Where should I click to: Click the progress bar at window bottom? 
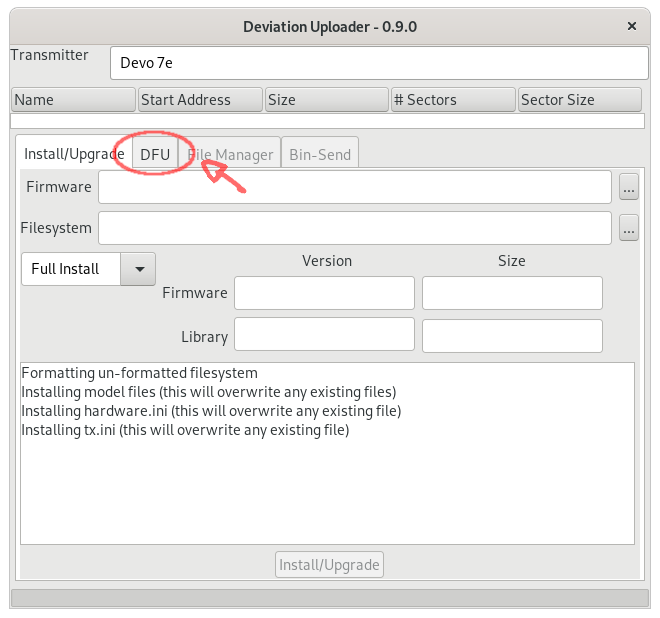tap(330, 598)
